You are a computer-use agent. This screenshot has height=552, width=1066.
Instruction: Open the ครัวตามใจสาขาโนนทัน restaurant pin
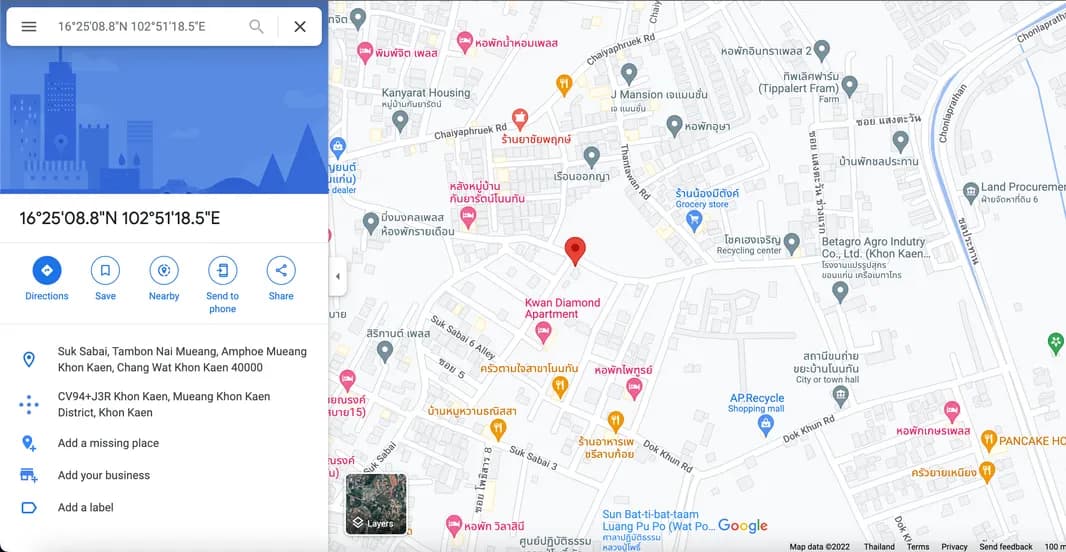coord(560,387)
